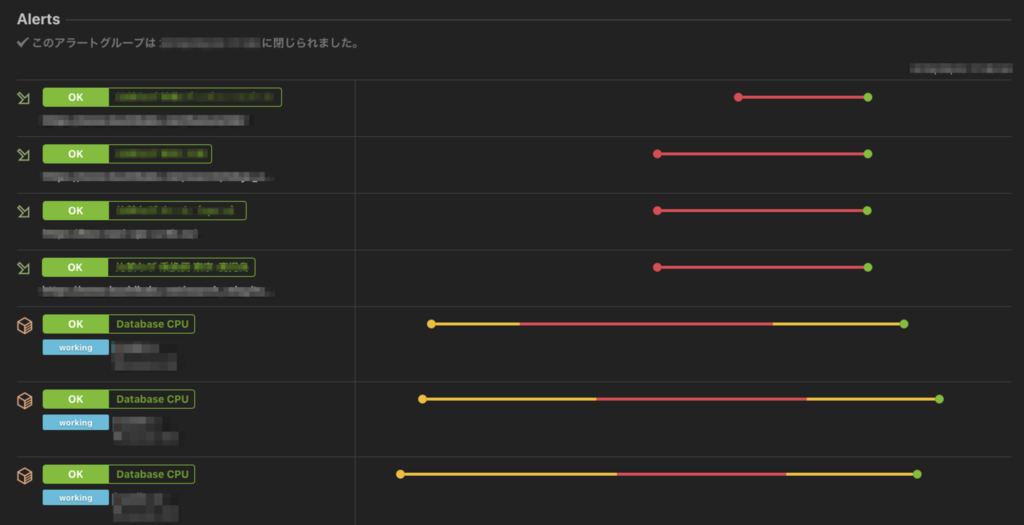The image size is (1024, 525).
Task: Open the third Database CPU monitor label
Action: tap(152, 474)
